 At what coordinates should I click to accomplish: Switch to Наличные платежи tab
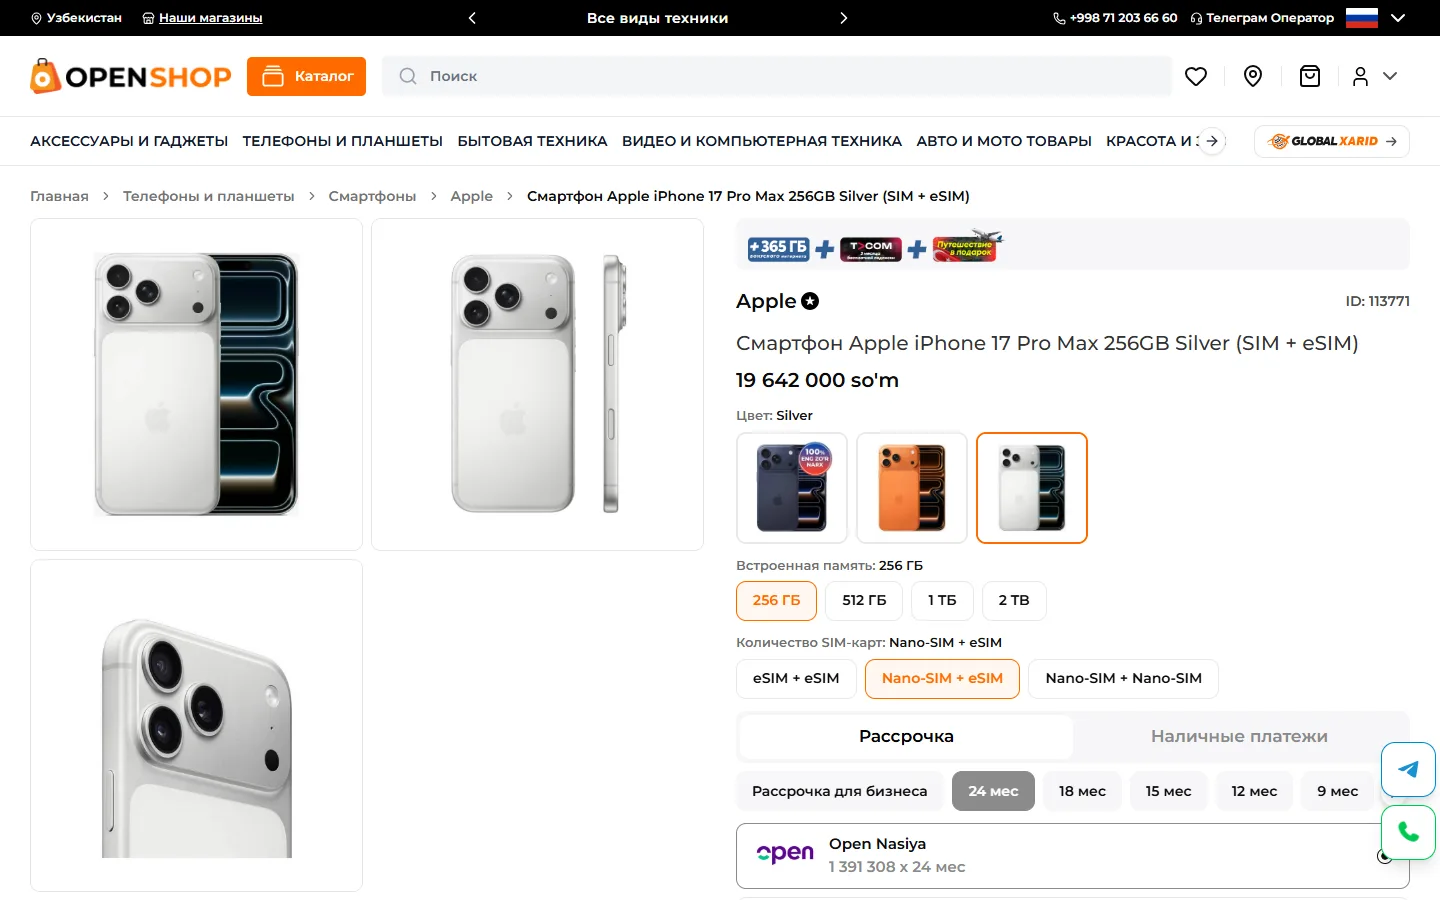[1239, 736]
